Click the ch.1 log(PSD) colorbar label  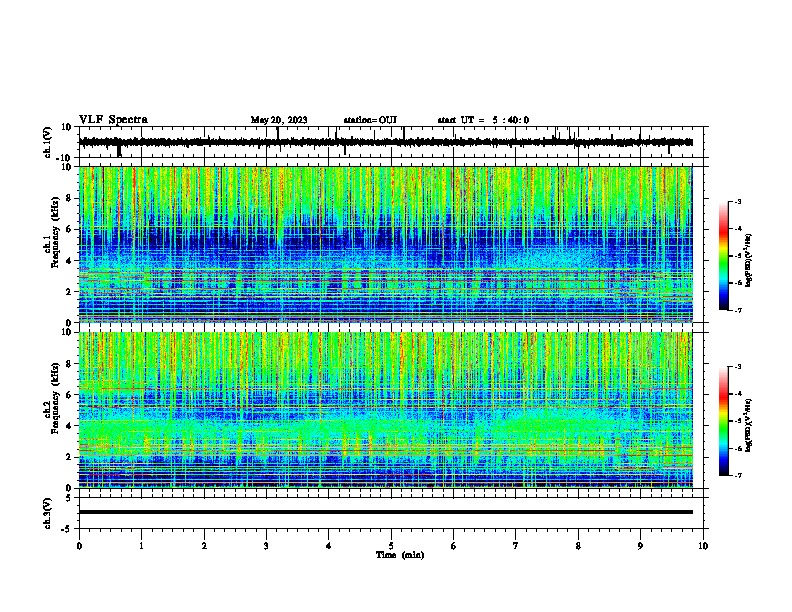click(x=749, y=261)
